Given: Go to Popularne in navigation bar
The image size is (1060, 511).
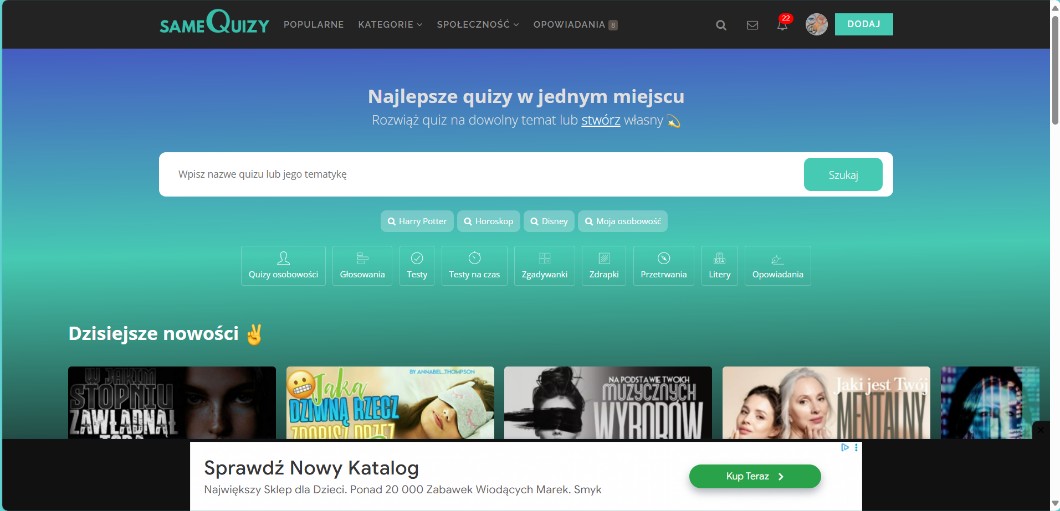Looking at the screenshot, I should [x=313, y=25].
